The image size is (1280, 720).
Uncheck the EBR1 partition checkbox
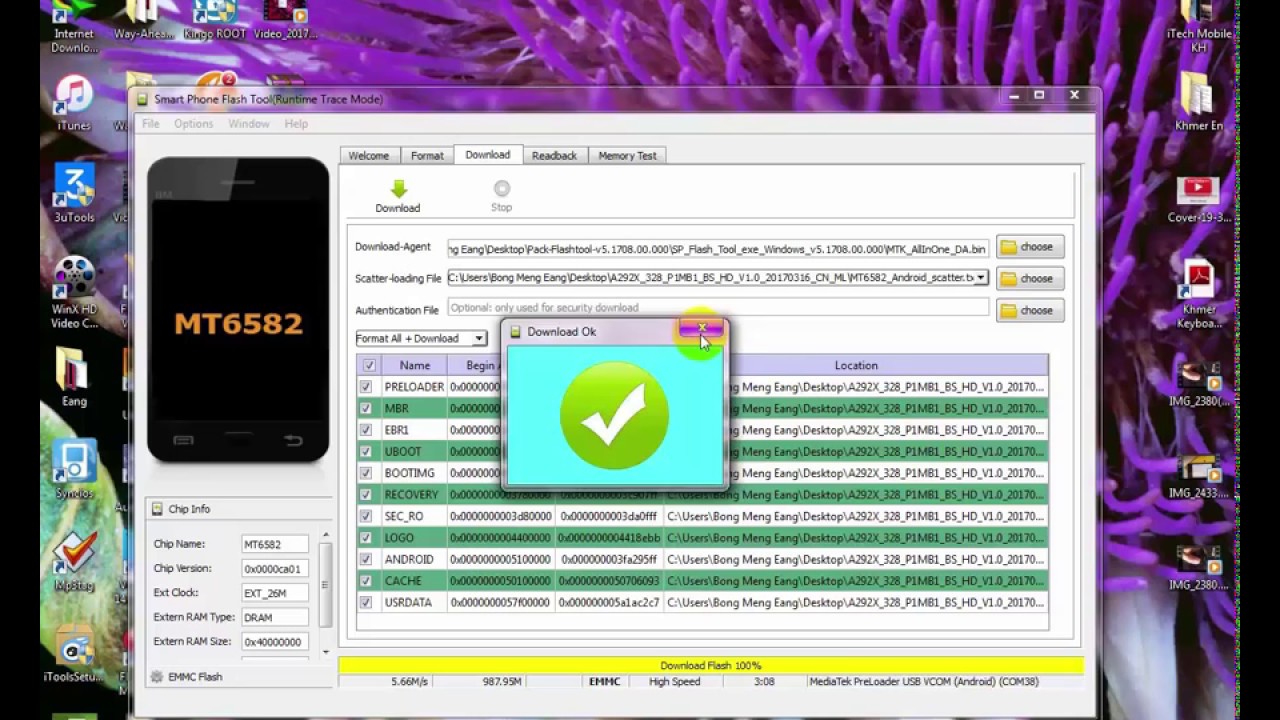pyautogui.click(x=366, y=430)
